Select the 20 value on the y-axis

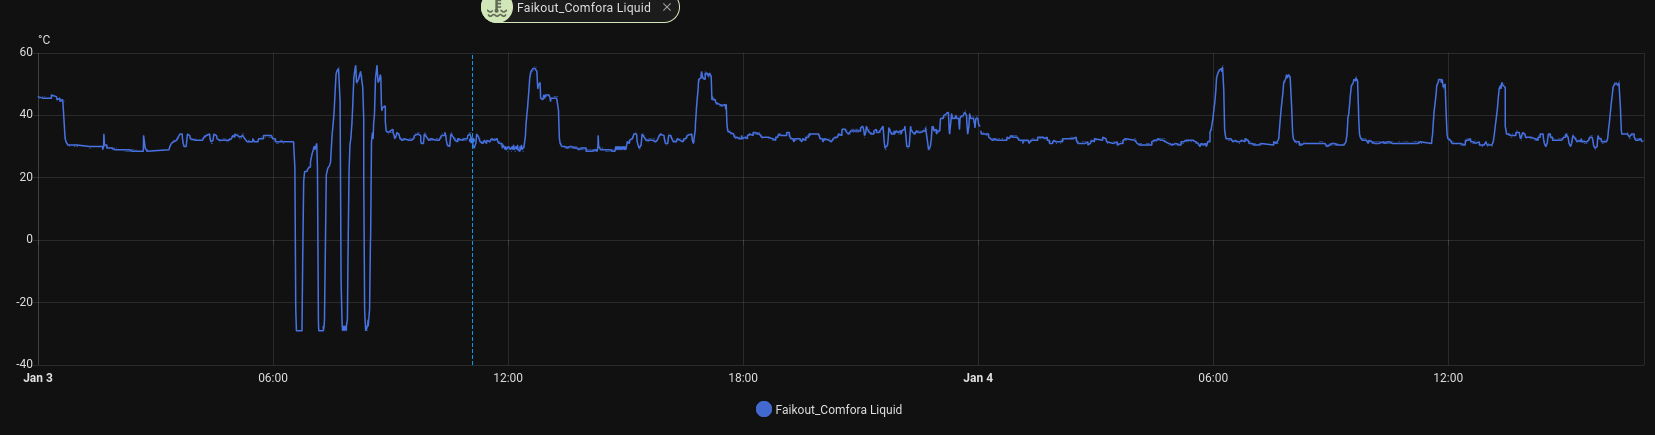pos(26,177)
